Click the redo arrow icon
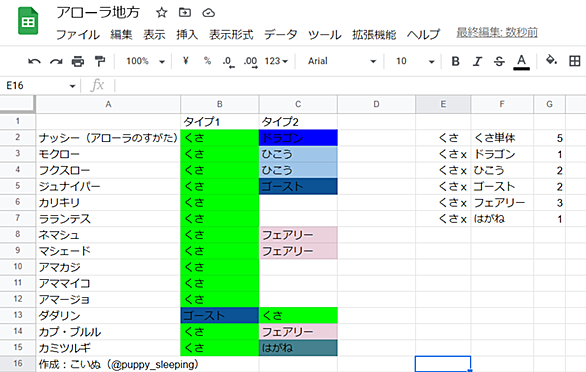586x372 pixels. tap(56, 61)
